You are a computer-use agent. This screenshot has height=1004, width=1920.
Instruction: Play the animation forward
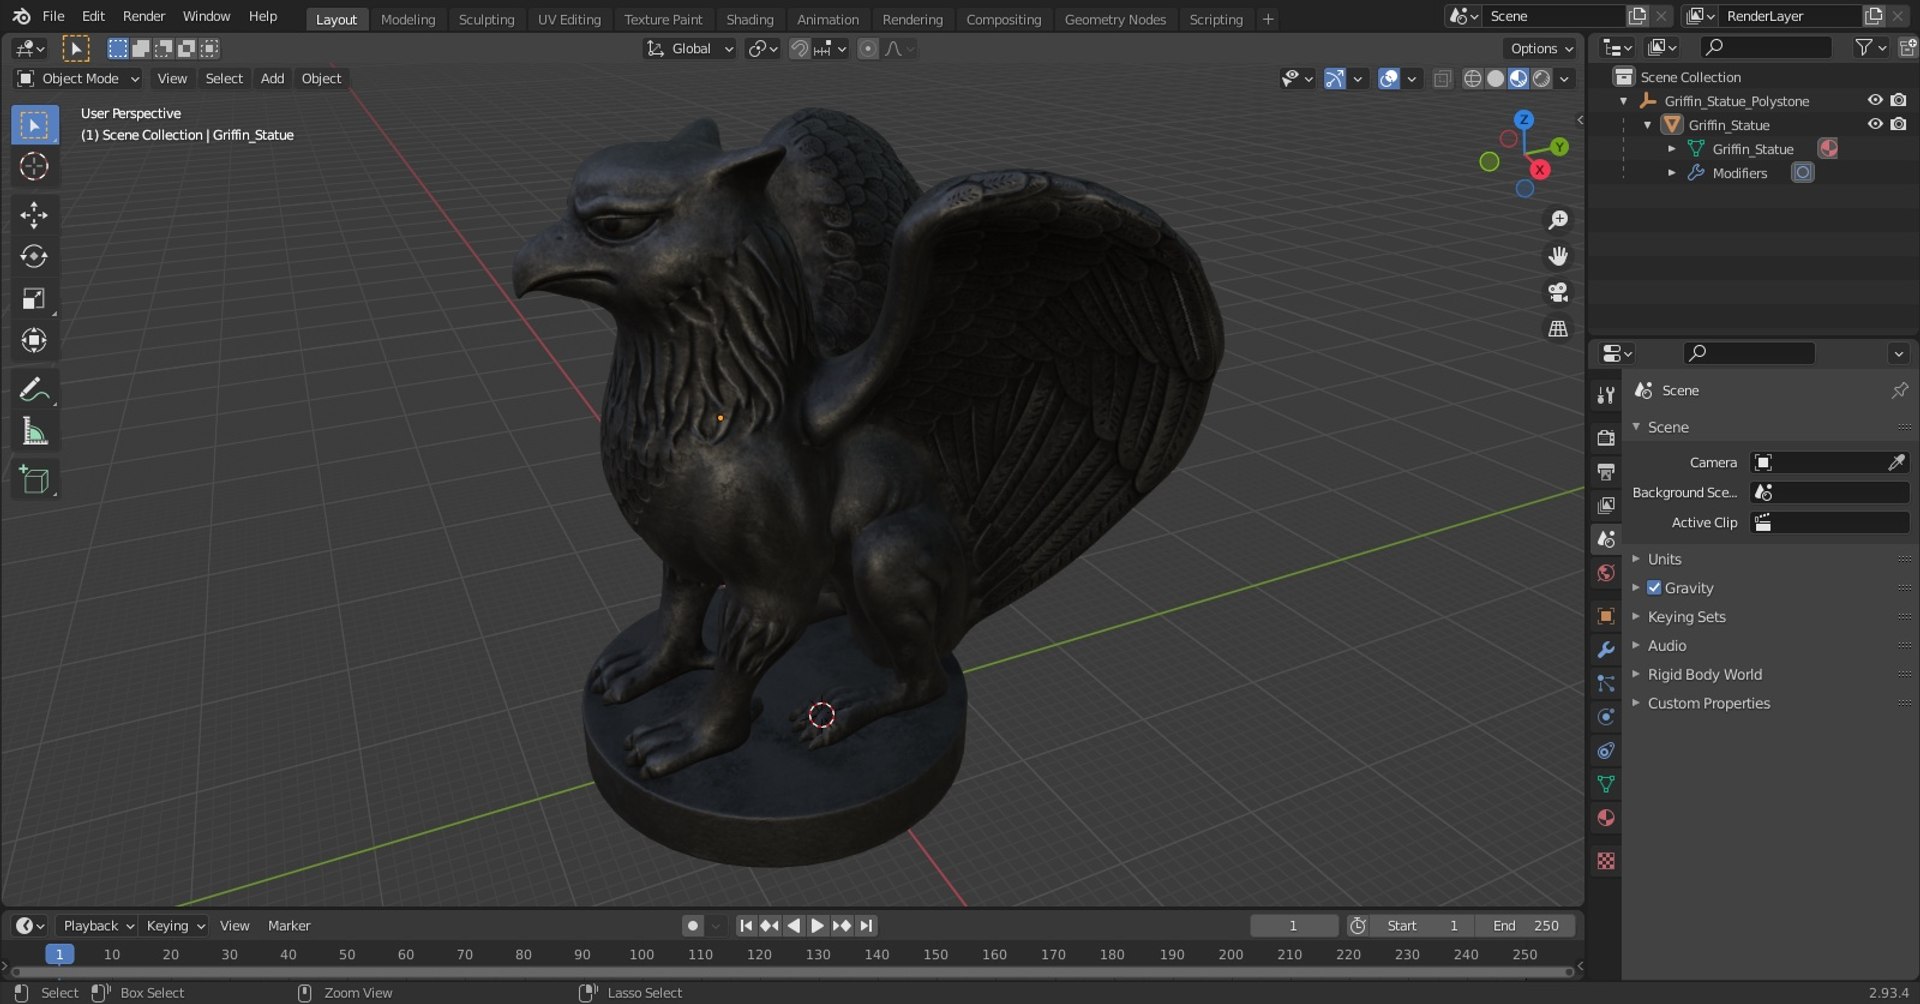coord(817,926)
